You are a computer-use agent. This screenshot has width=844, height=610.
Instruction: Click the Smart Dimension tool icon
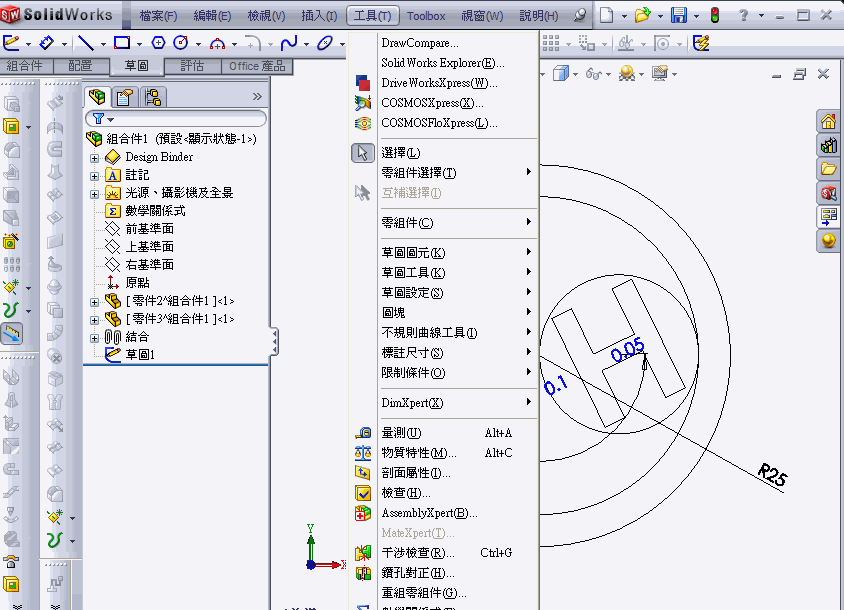tap(46, 43)
